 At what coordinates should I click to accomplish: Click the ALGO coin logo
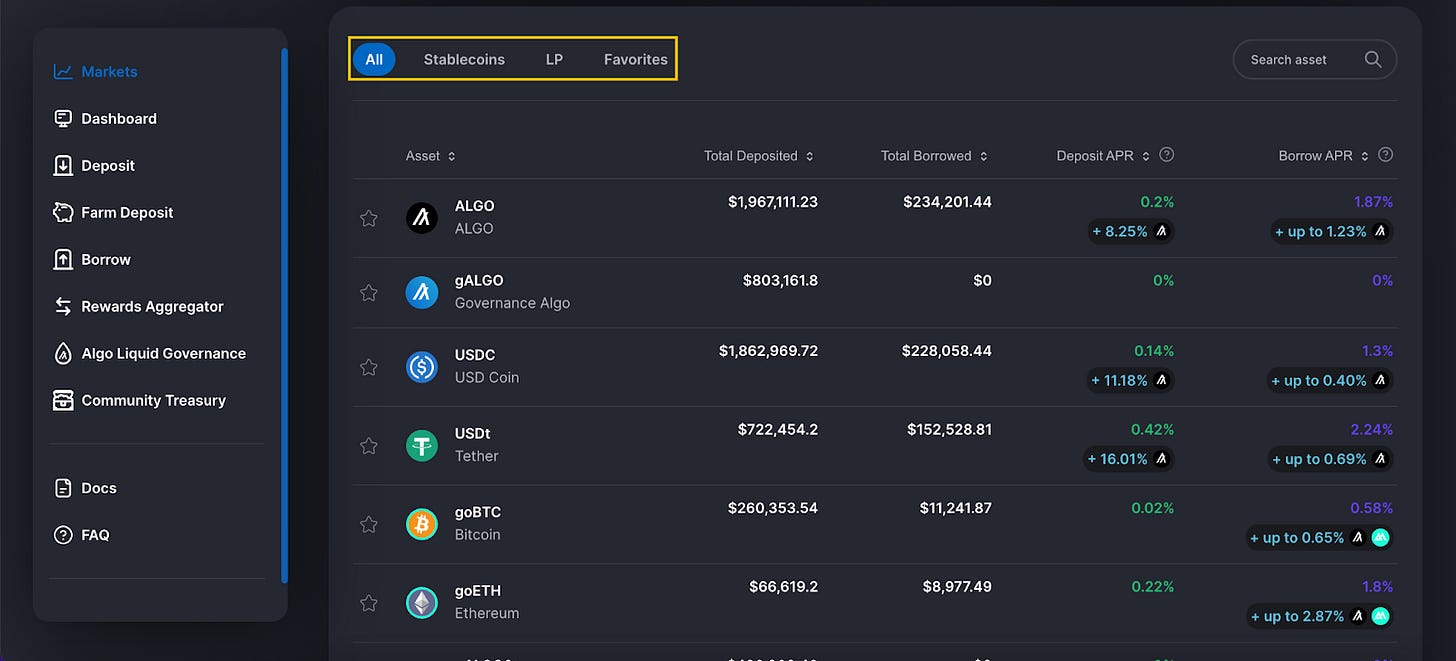tap(422, 217)
